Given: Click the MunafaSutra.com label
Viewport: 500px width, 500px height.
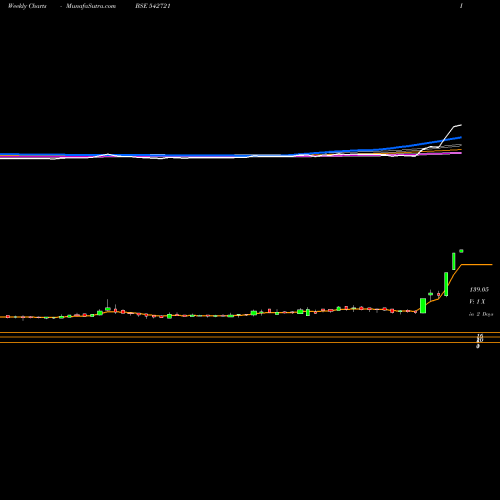Looking at the screenshot, I should pyautogui.click(x=91, y=6).
